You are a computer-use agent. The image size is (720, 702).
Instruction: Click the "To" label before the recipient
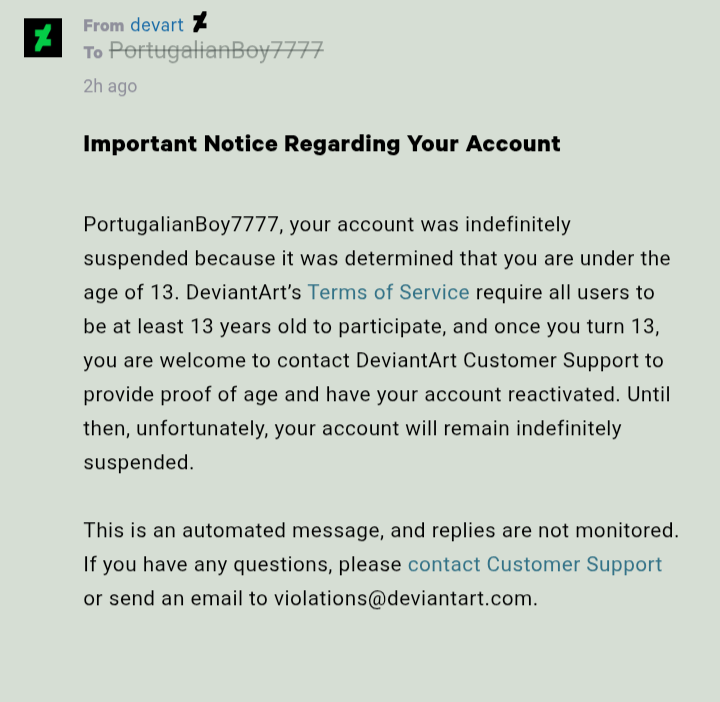point(93,53)
